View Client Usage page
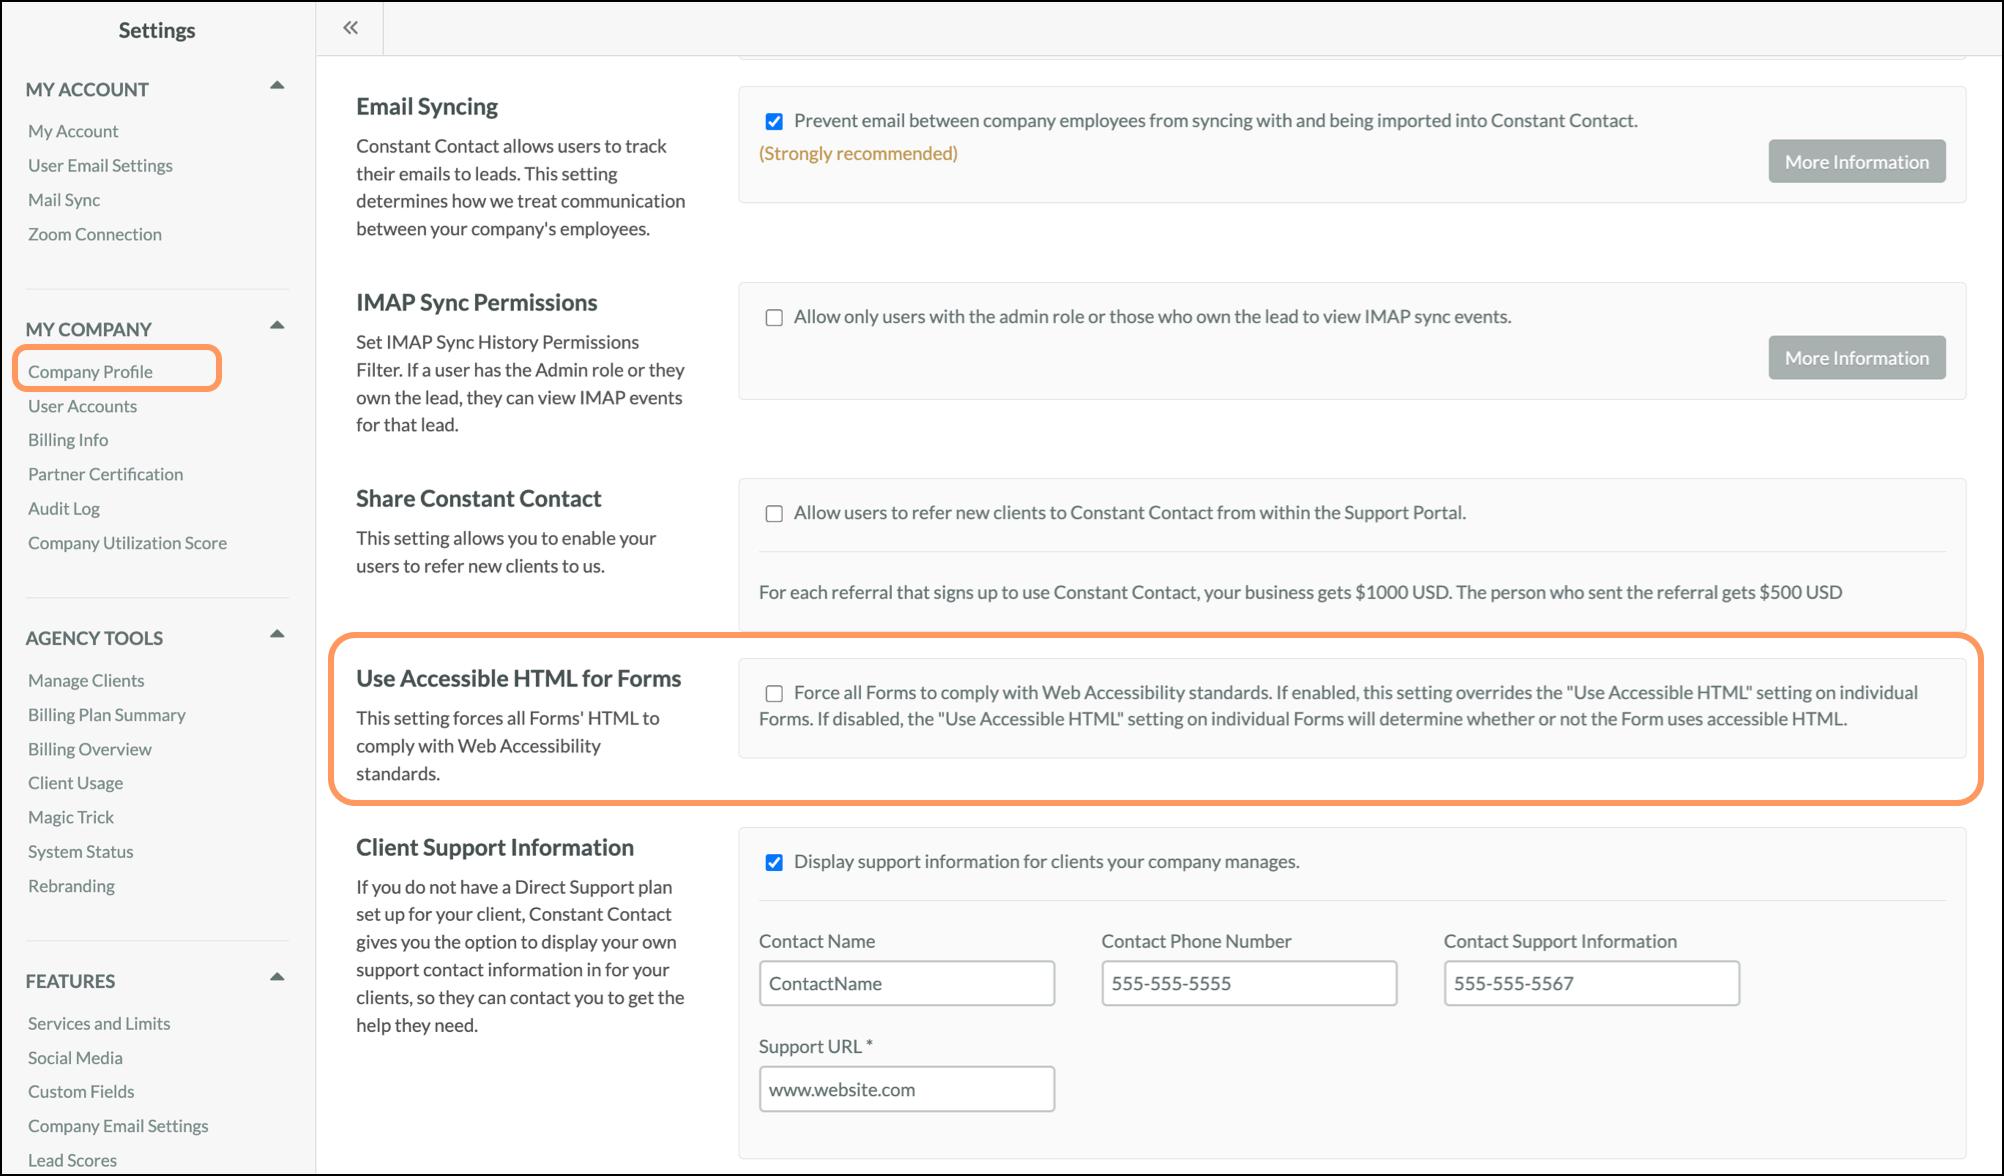The image size is (2004, 1176). coord(75,783)
